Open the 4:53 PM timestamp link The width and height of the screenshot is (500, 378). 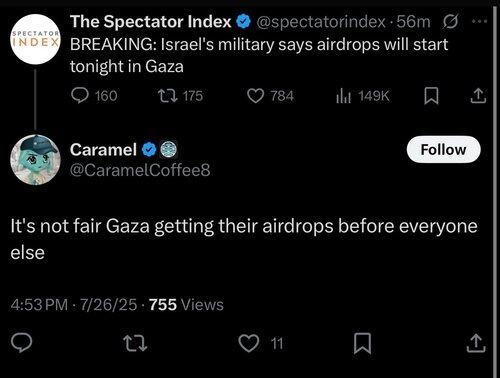tap(39, 304)
